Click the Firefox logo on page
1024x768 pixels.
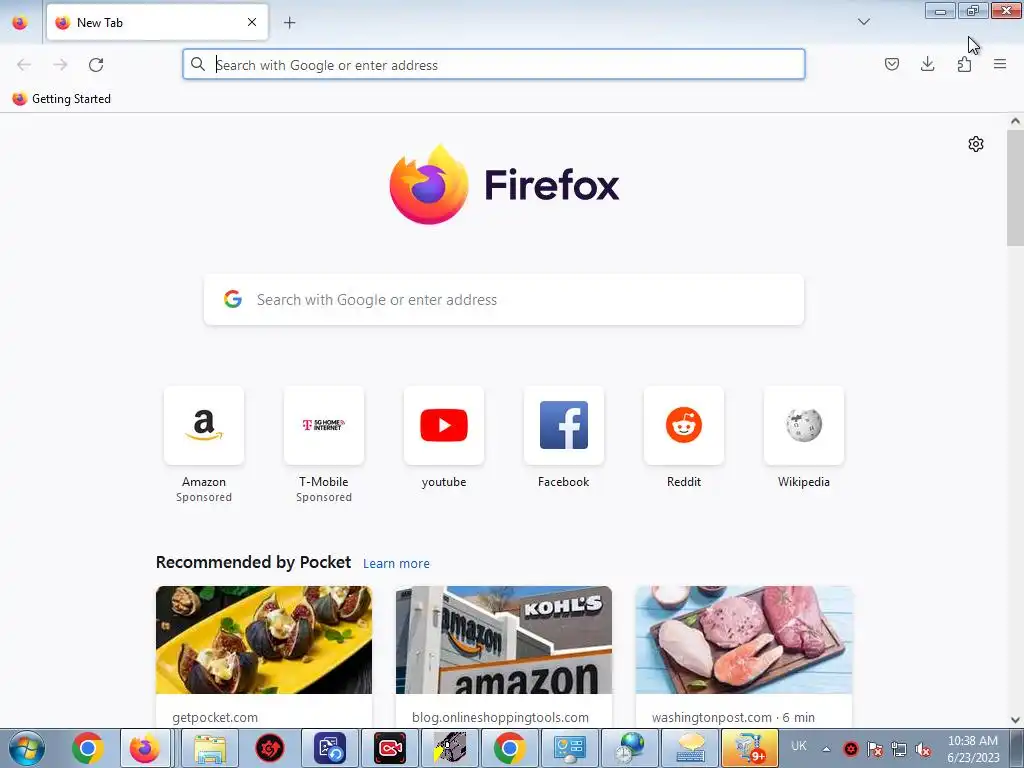coord(504,185)
